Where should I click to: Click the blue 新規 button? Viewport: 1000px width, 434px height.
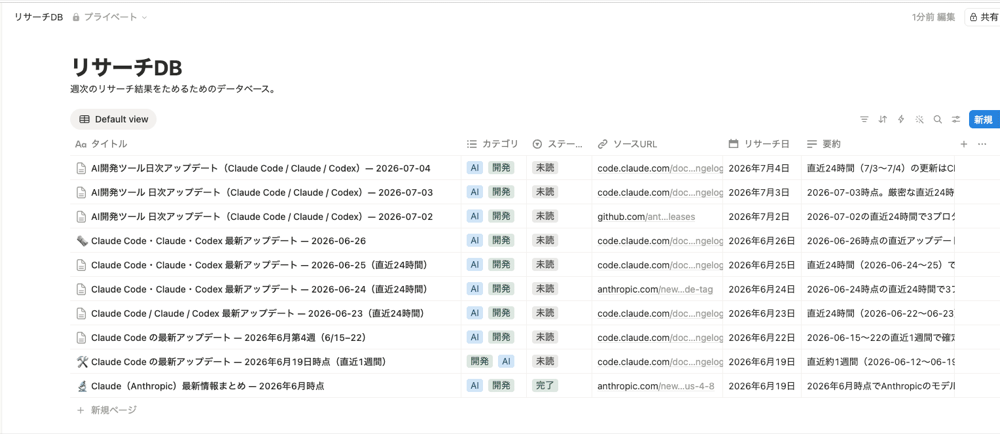tap(983, 119)
